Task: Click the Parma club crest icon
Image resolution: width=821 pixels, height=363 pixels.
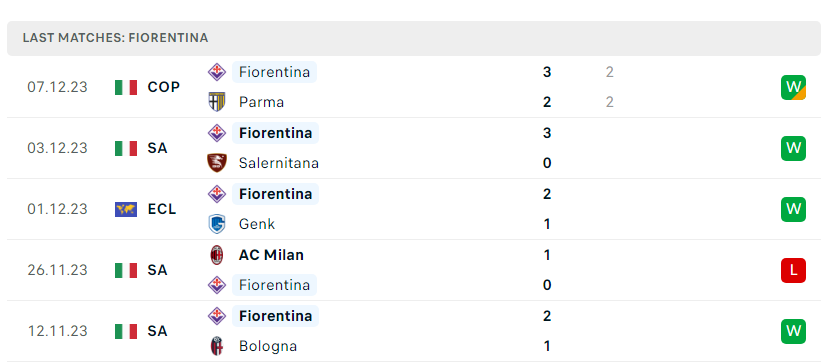Action: (x=216, y=102)
